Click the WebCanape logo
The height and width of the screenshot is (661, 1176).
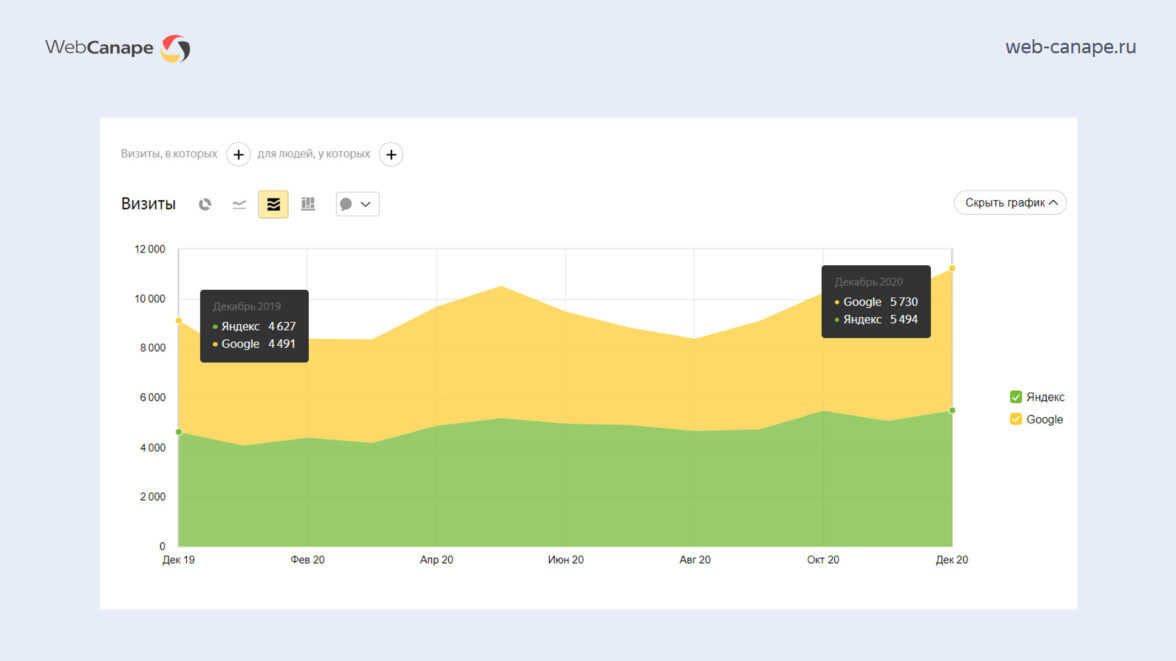coord(117,48)
